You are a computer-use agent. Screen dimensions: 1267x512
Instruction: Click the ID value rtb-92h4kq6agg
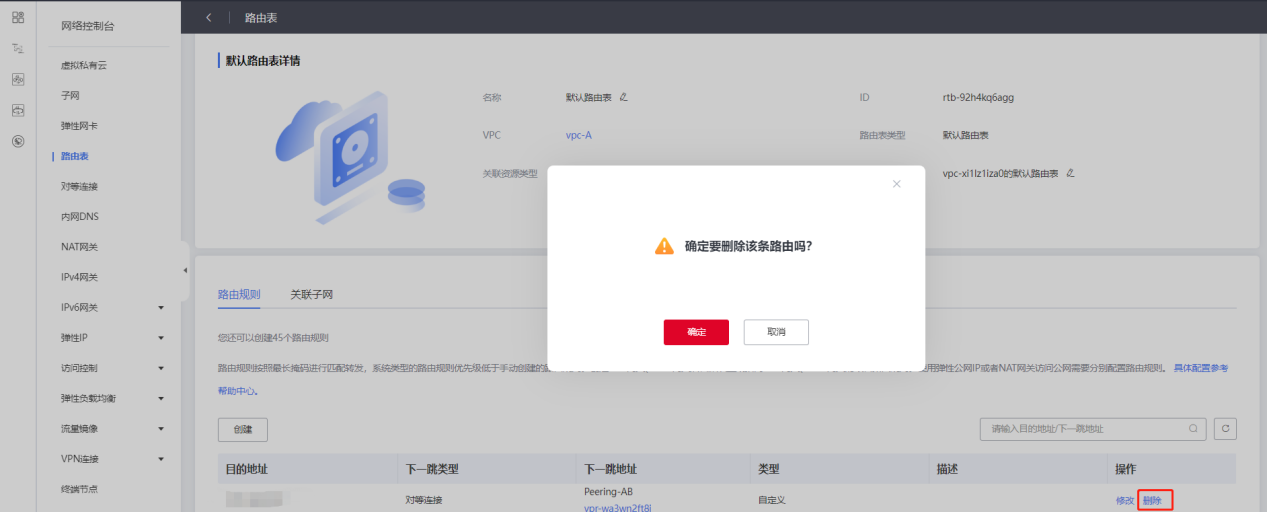[x=978, y=97]
